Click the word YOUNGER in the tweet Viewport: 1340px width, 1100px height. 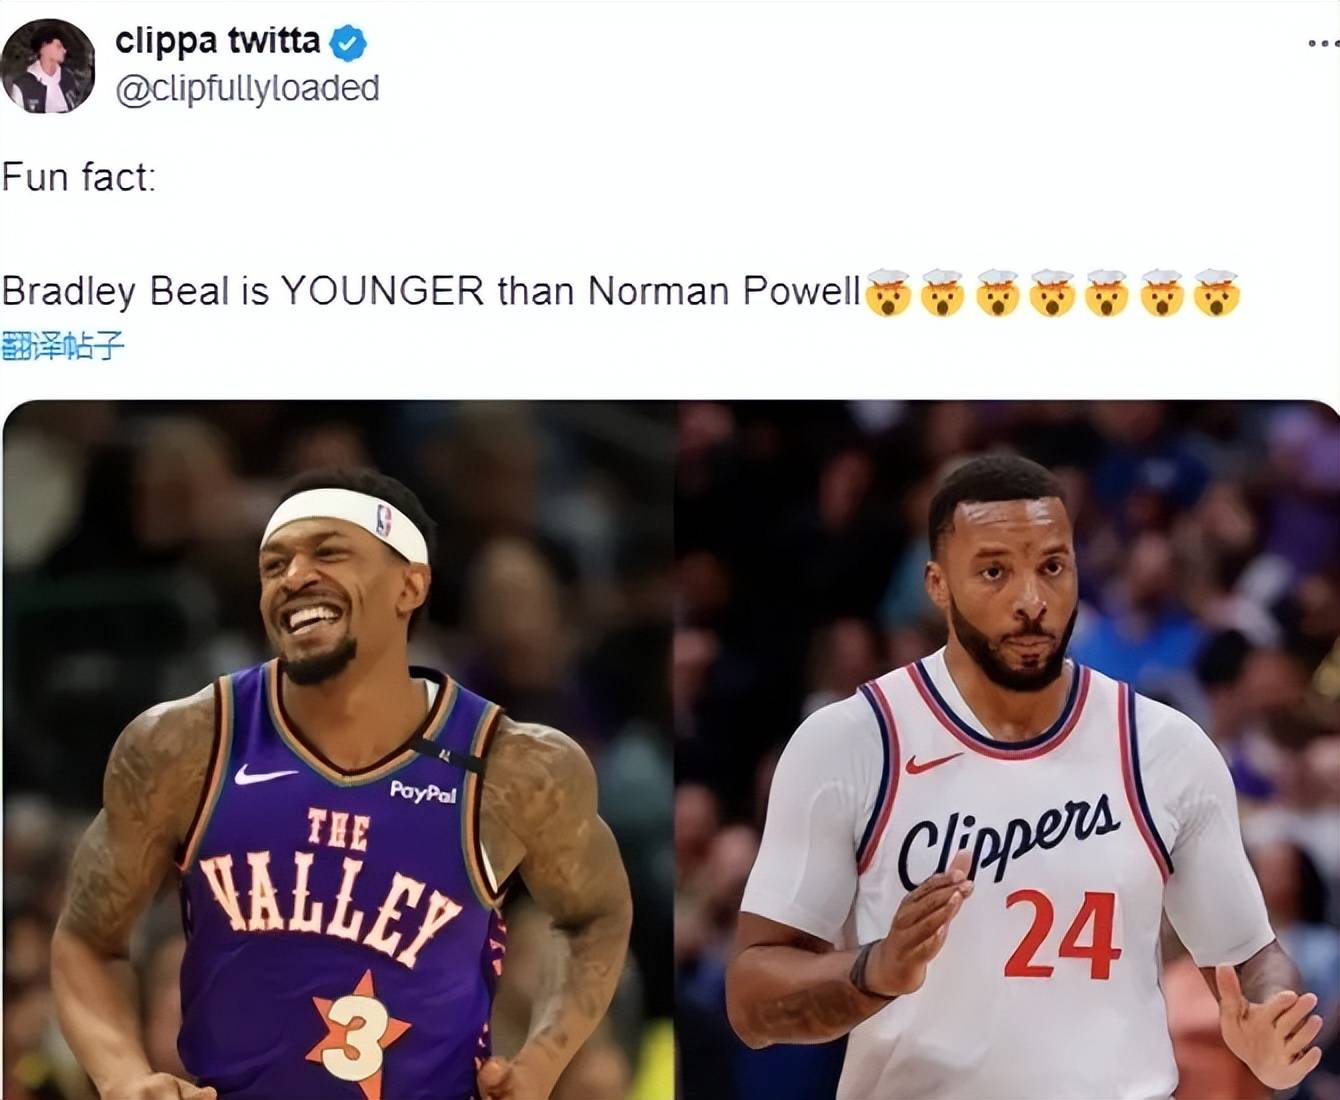(382, 291)
